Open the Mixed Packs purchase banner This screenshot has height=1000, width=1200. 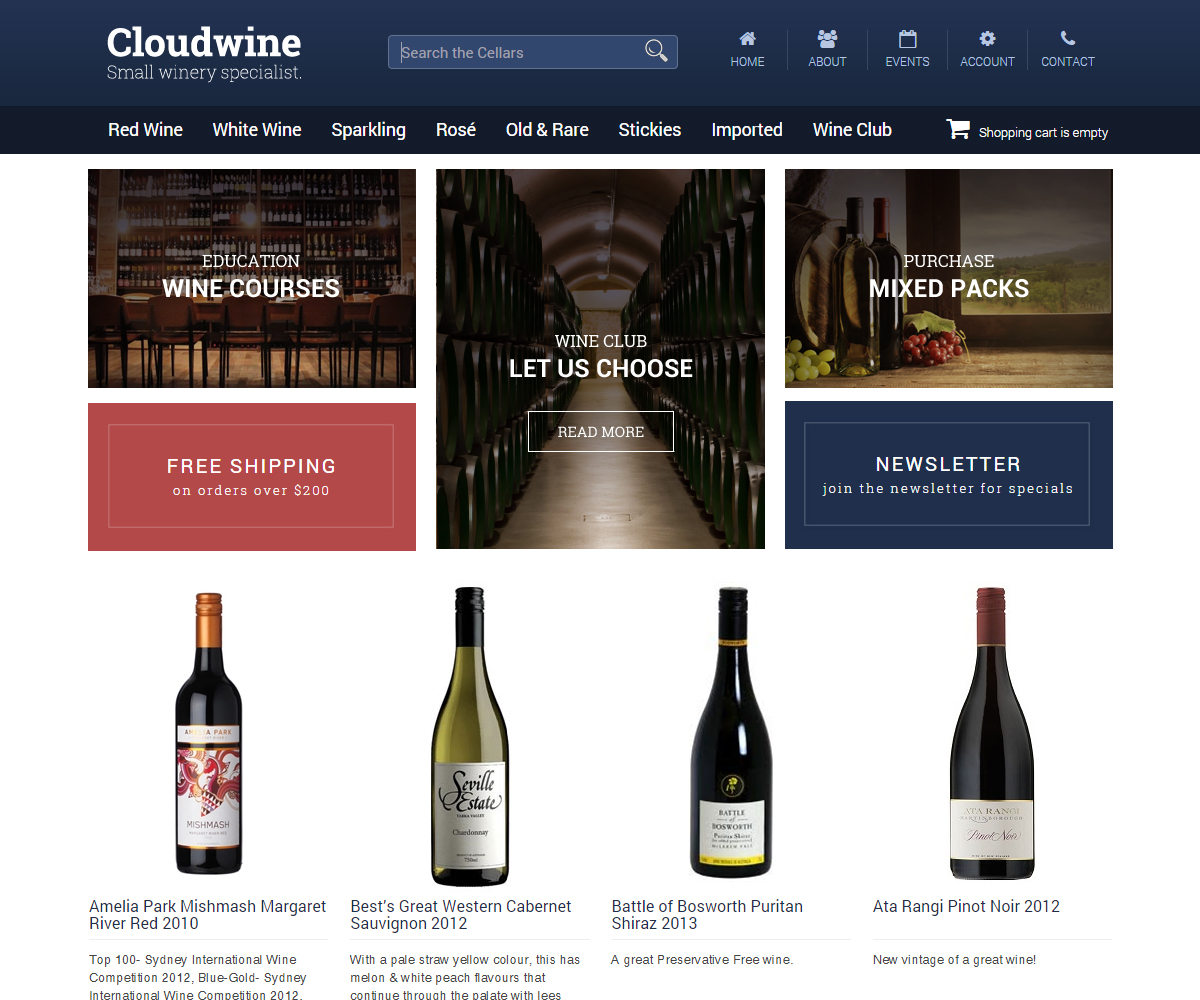(949, 278)
